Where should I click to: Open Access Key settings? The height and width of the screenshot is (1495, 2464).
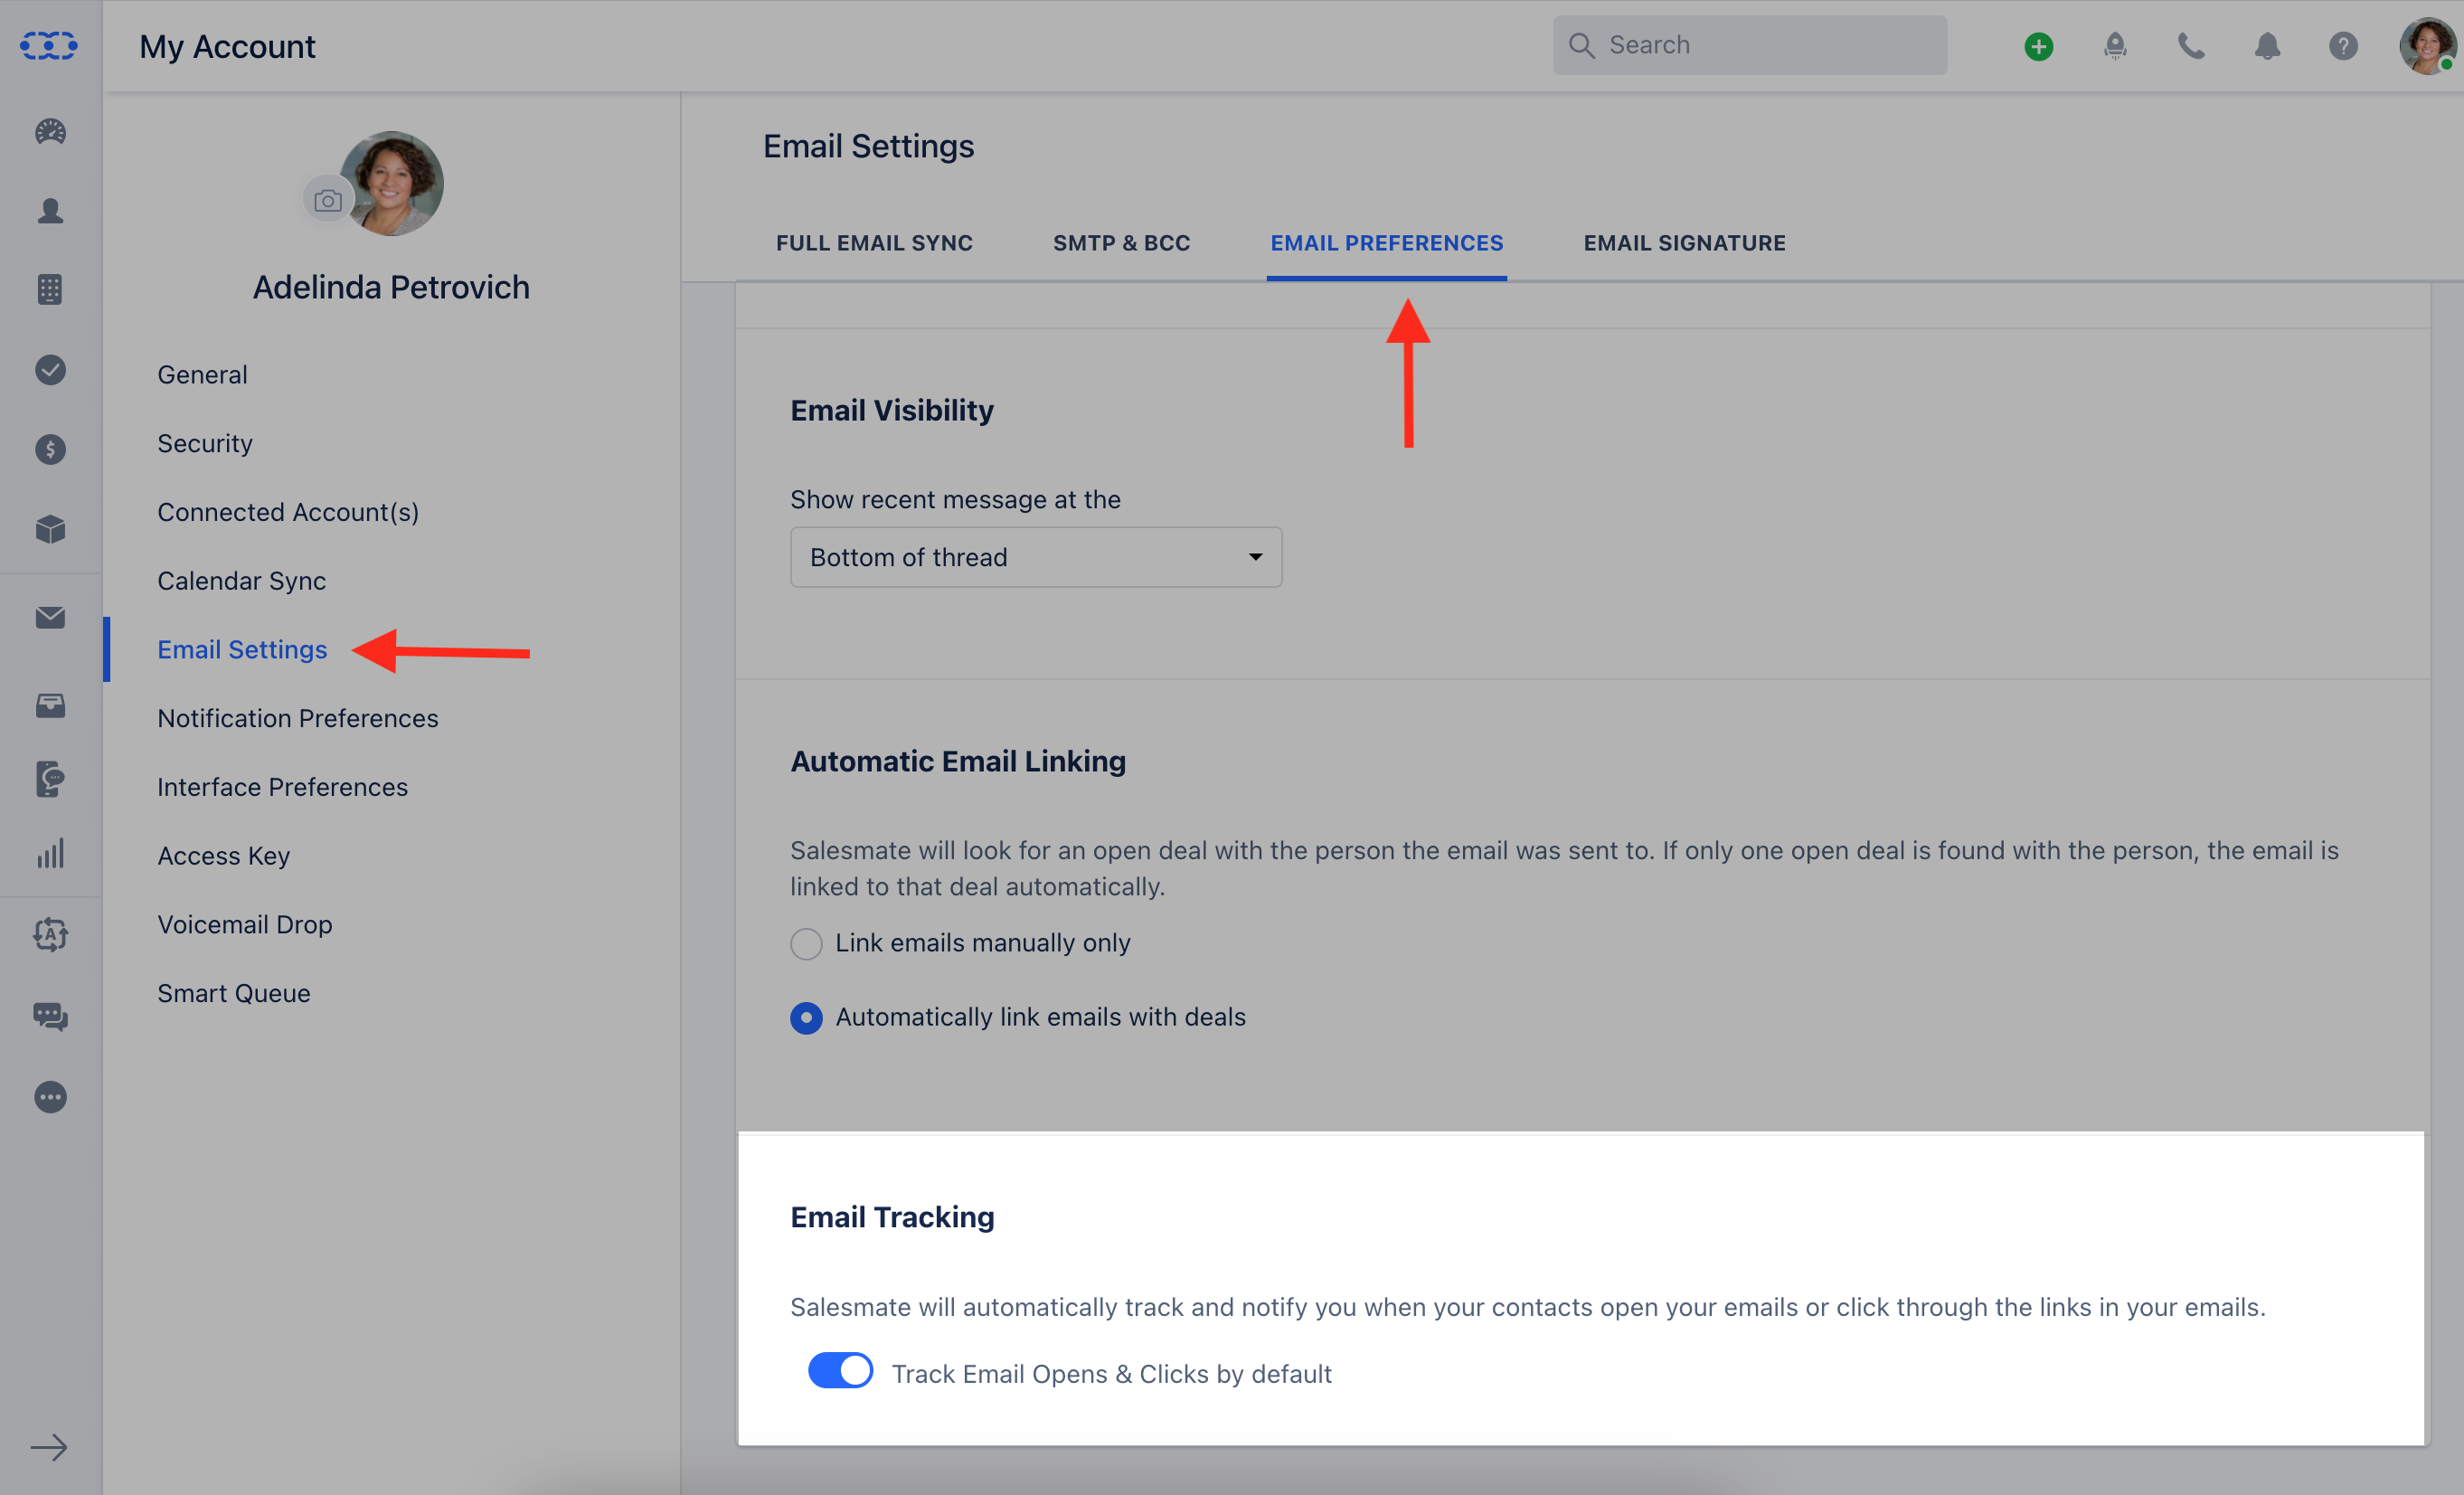click(x=223, y=856)
